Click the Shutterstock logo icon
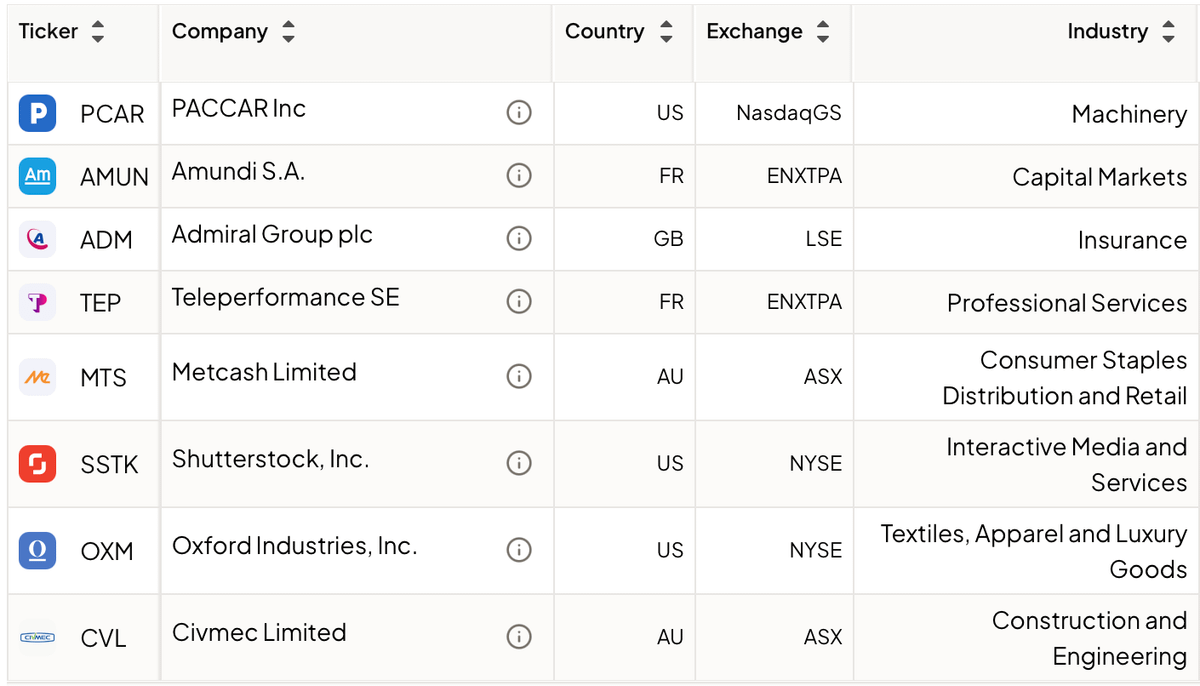The width and height of the screenshot is (1200, 686). coord(38,464)
